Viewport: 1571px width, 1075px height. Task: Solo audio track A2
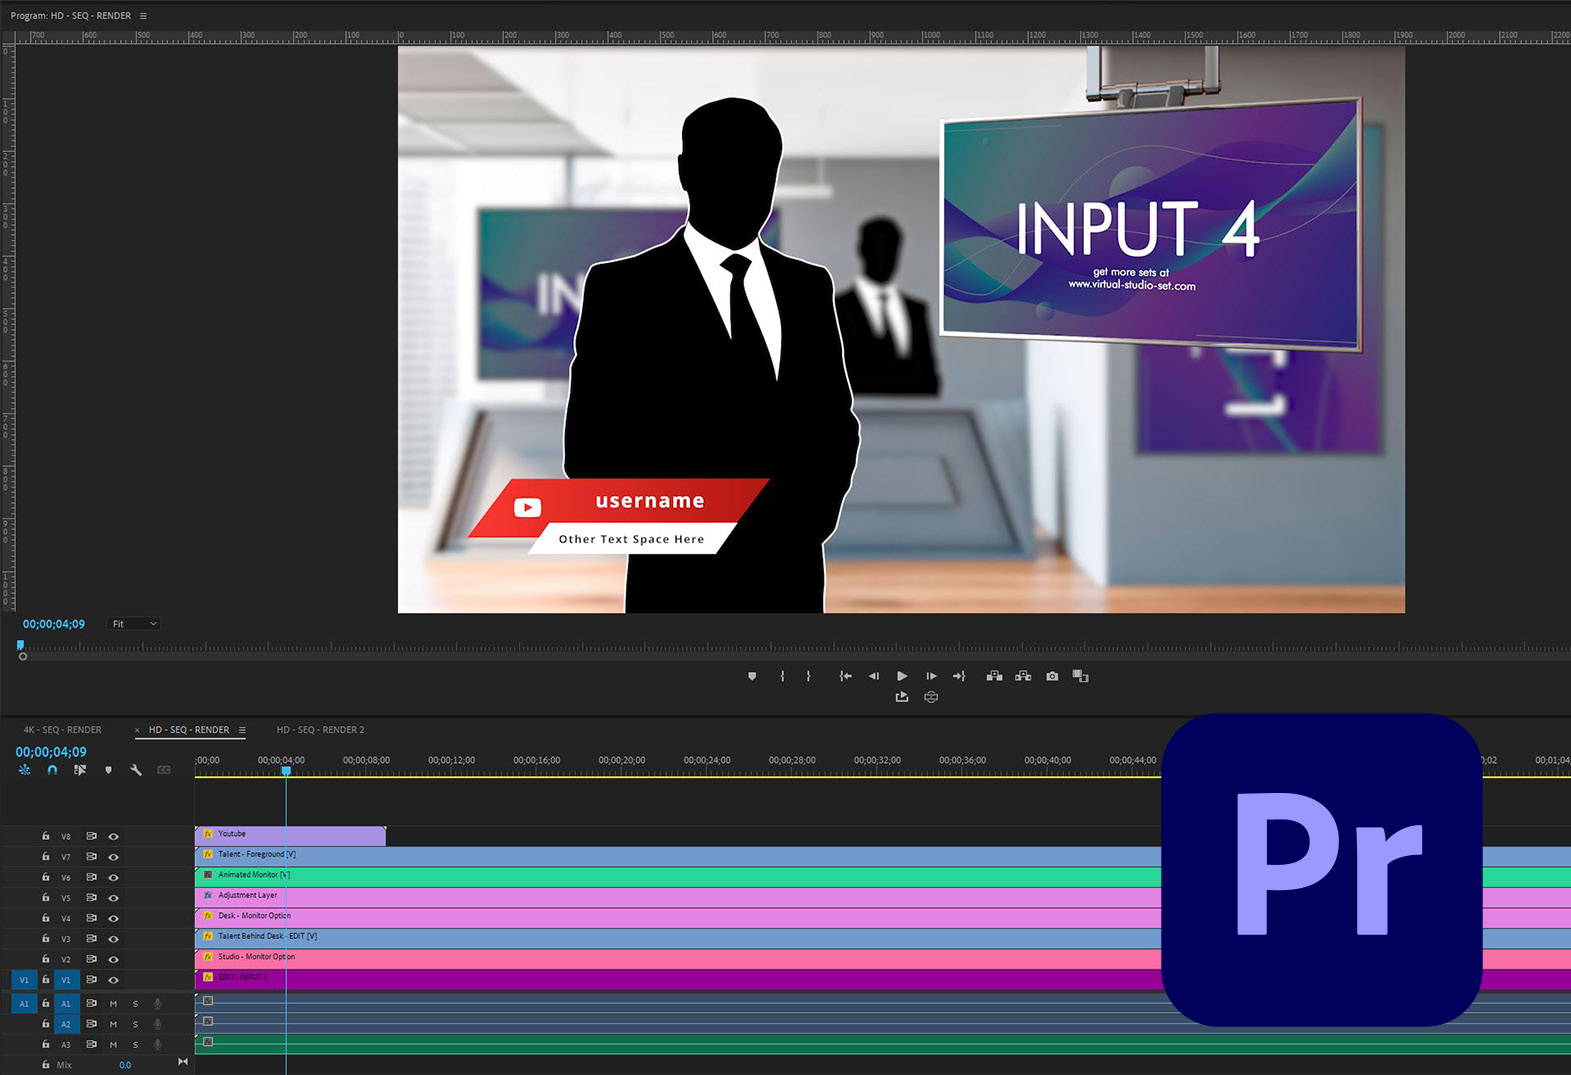point(135,1024)
